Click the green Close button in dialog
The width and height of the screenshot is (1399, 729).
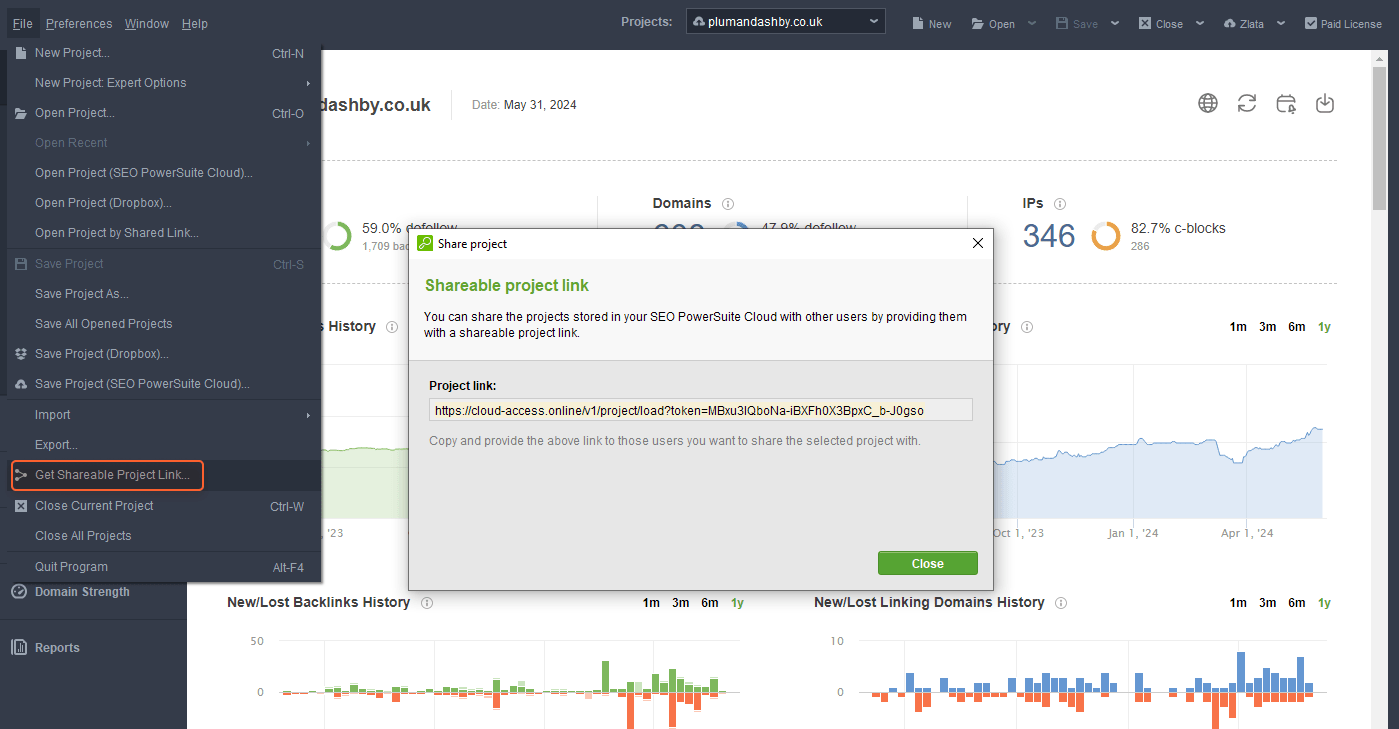927,563
